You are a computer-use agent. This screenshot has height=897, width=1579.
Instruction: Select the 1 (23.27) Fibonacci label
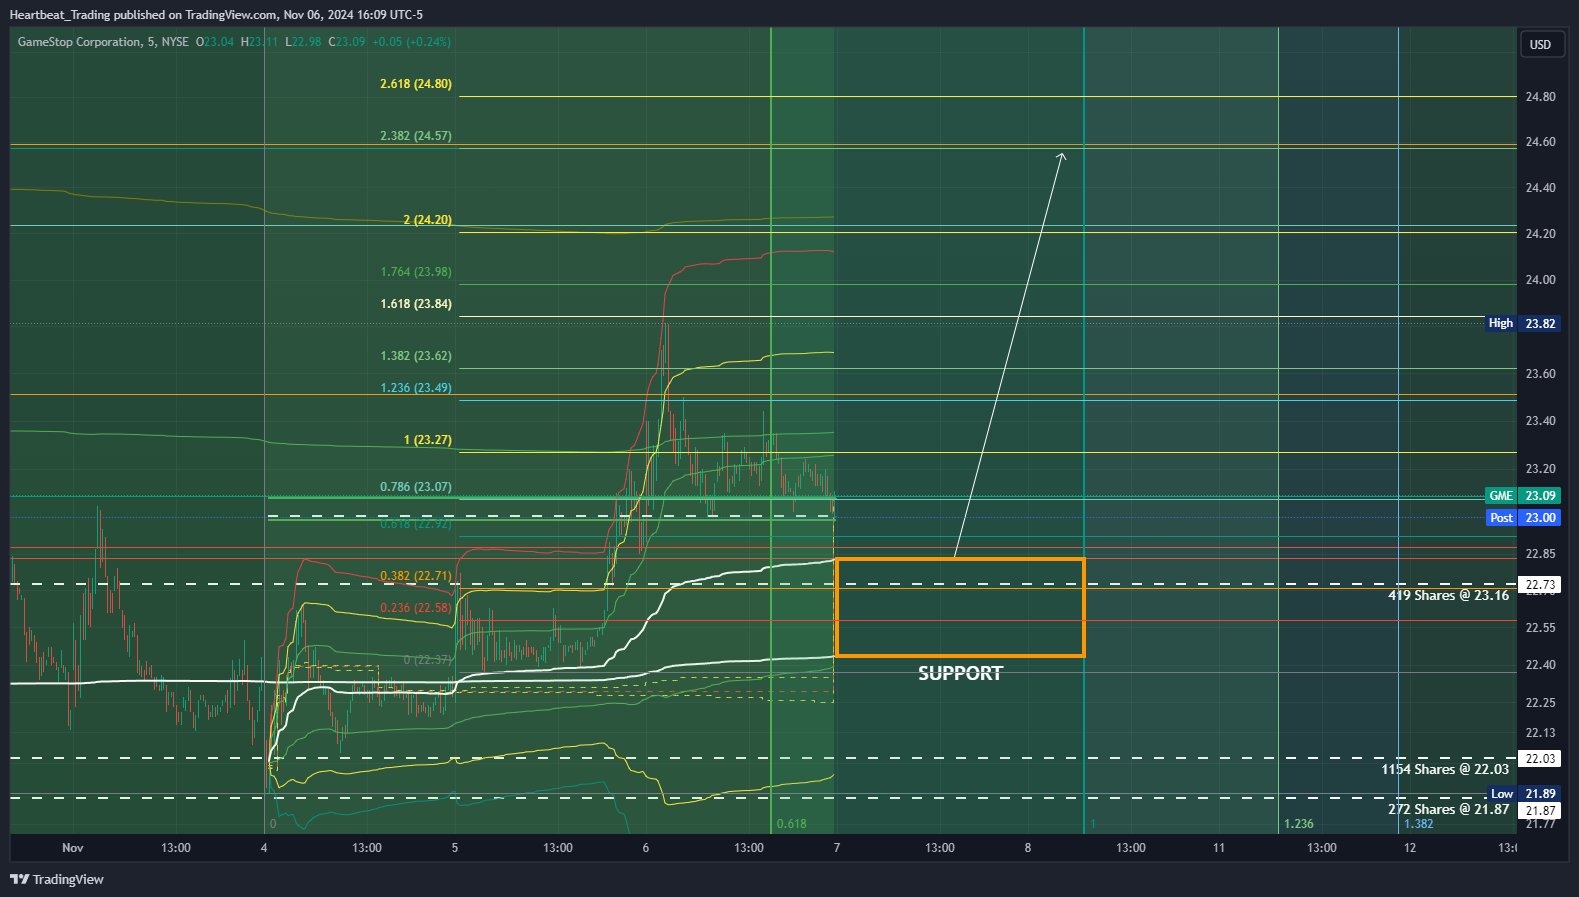pos(427,440)
